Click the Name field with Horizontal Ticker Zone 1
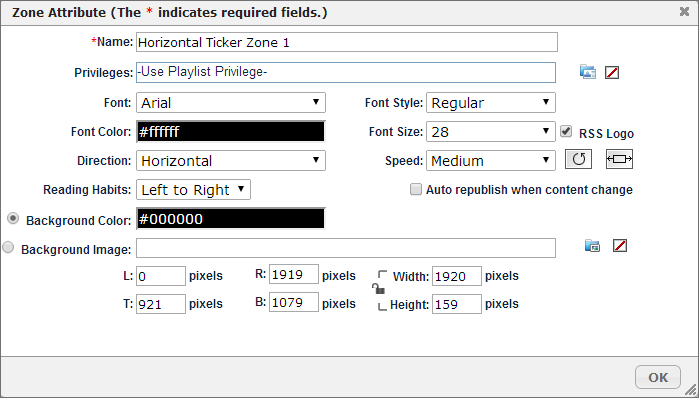The height and width of the screenshot is (398, 699). point(347,42)
